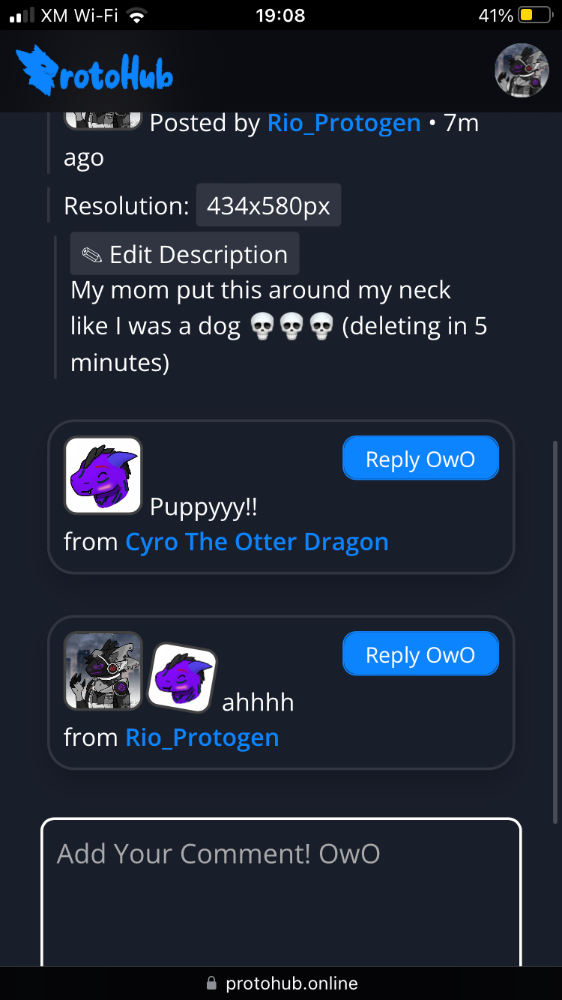Open Cyro's purple dragon avatar on Puppyyy comment
Image resolution: width=562 pixels, height=1000 pixels.
pyautogui.click(x=103, y=475)
